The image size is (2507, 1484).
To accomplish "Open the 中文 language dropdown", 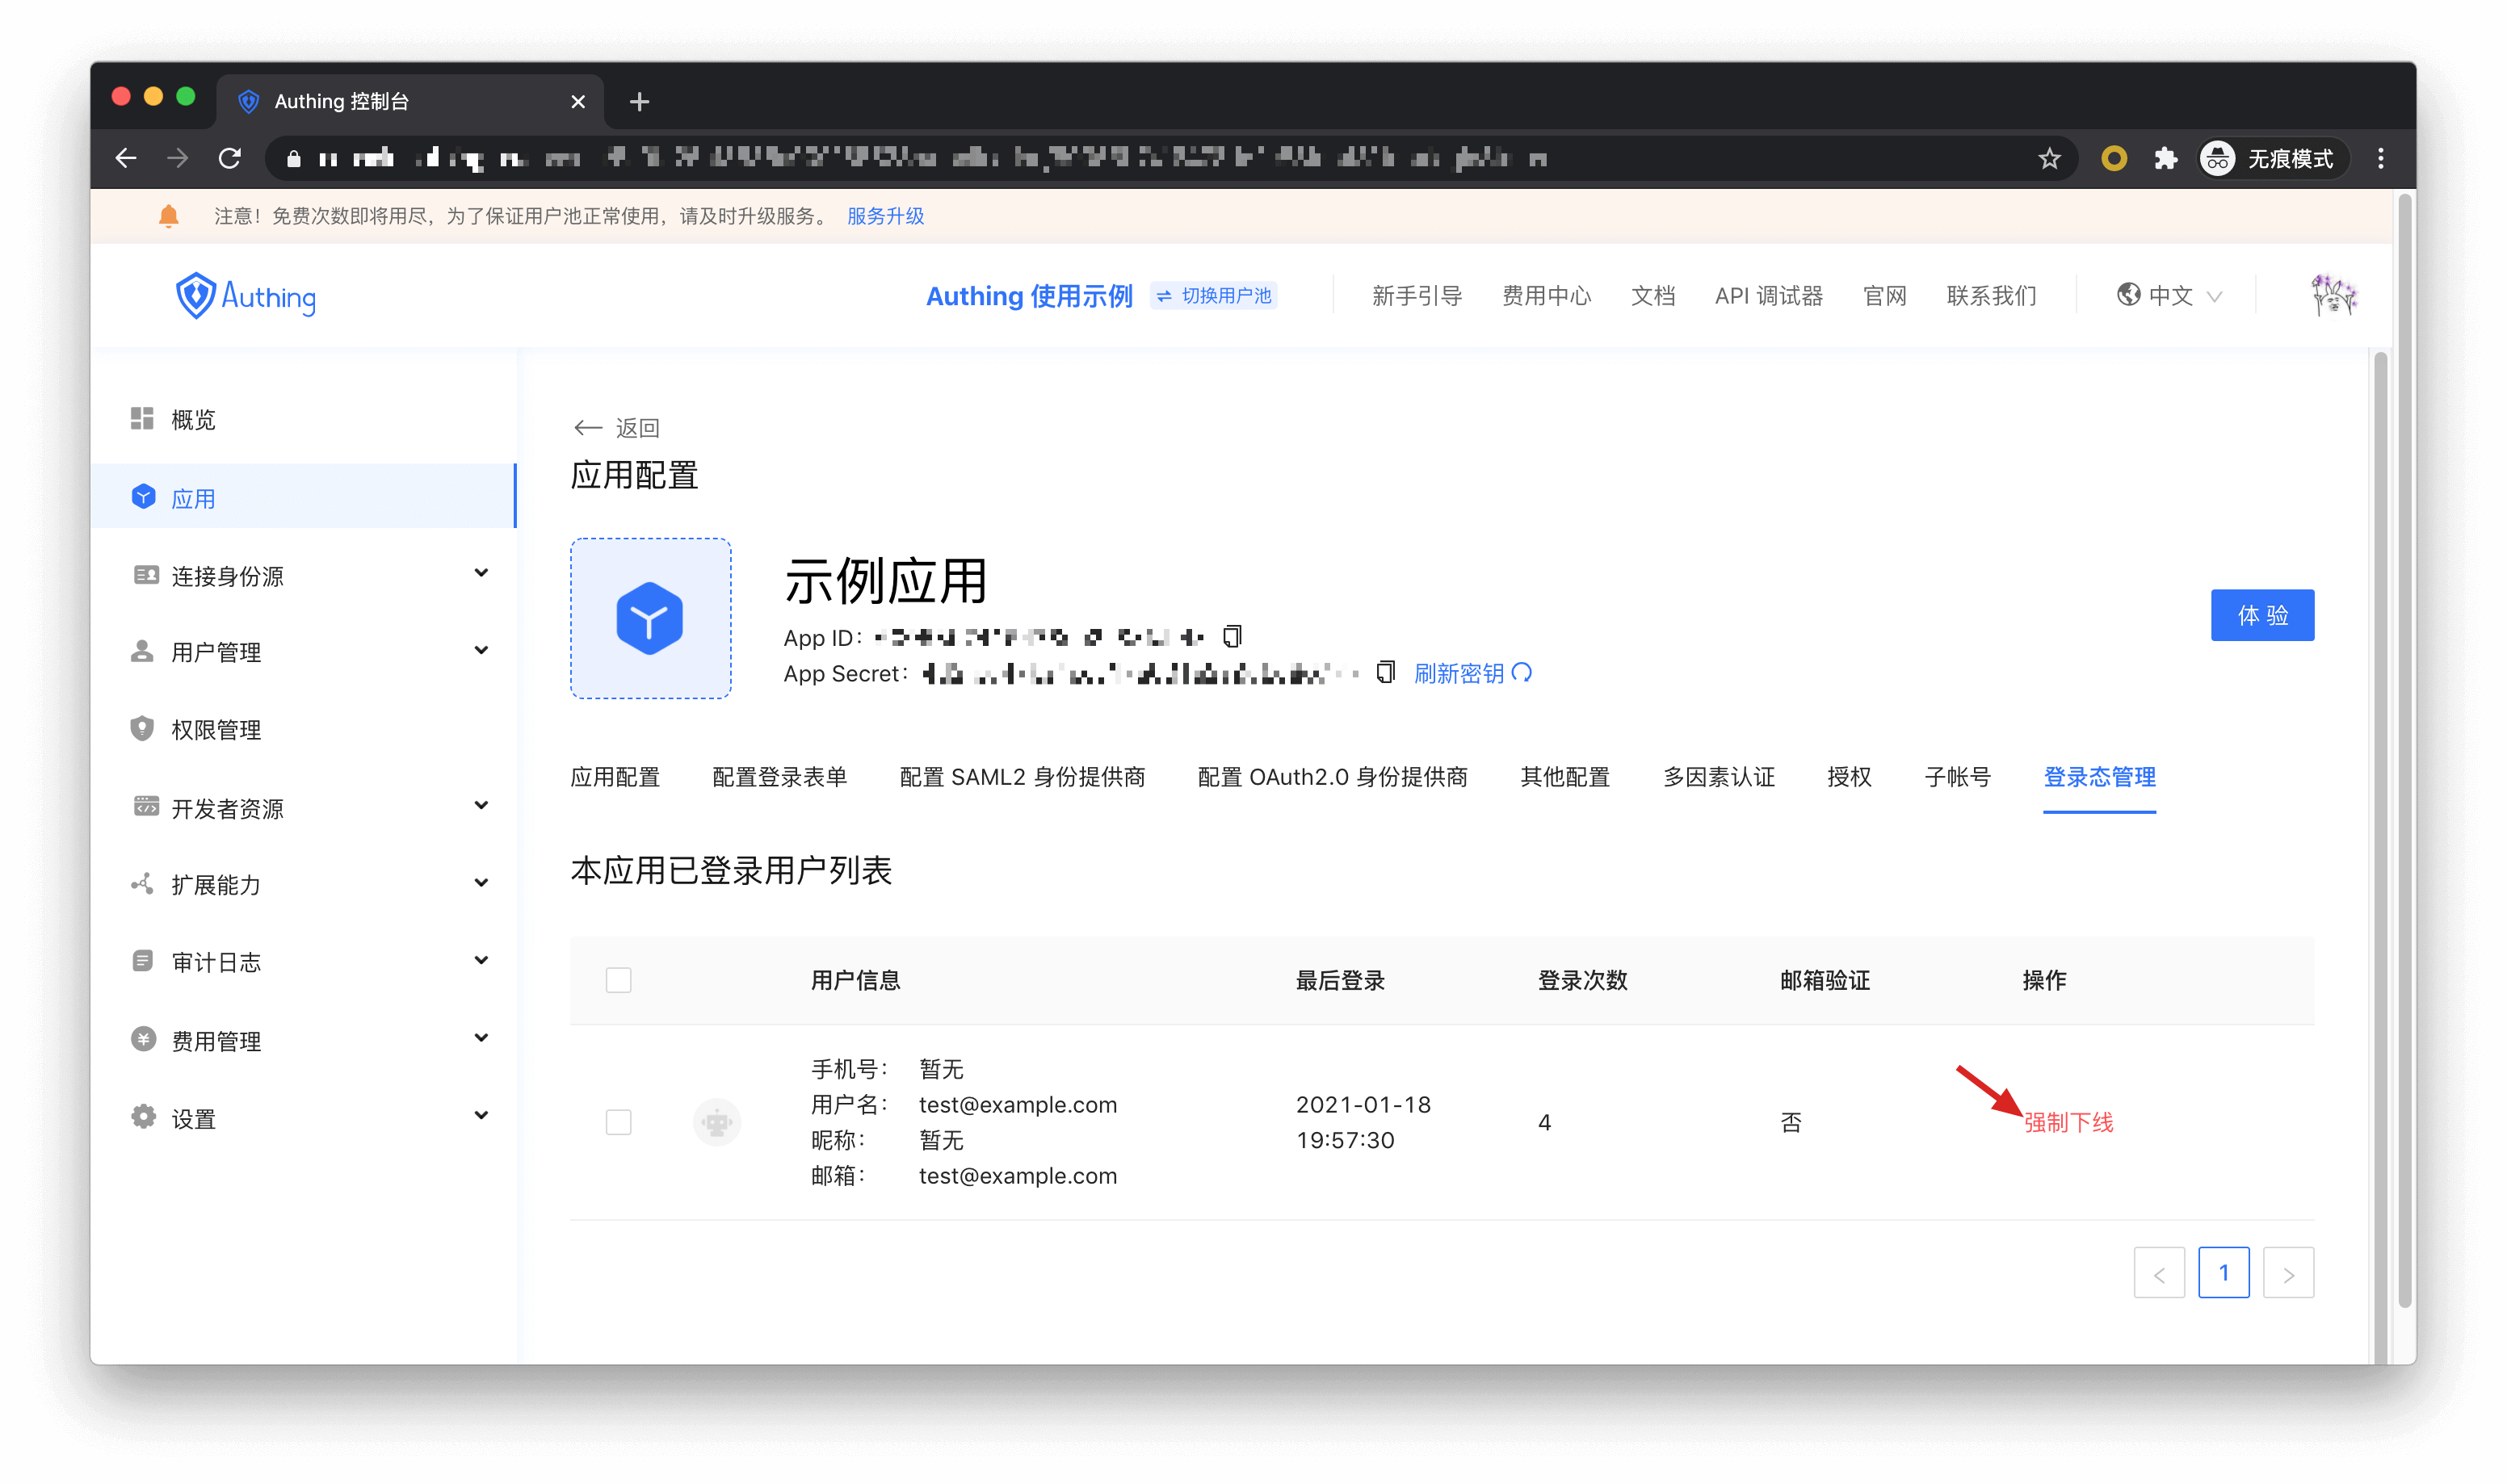I will tap(2169, 296).
